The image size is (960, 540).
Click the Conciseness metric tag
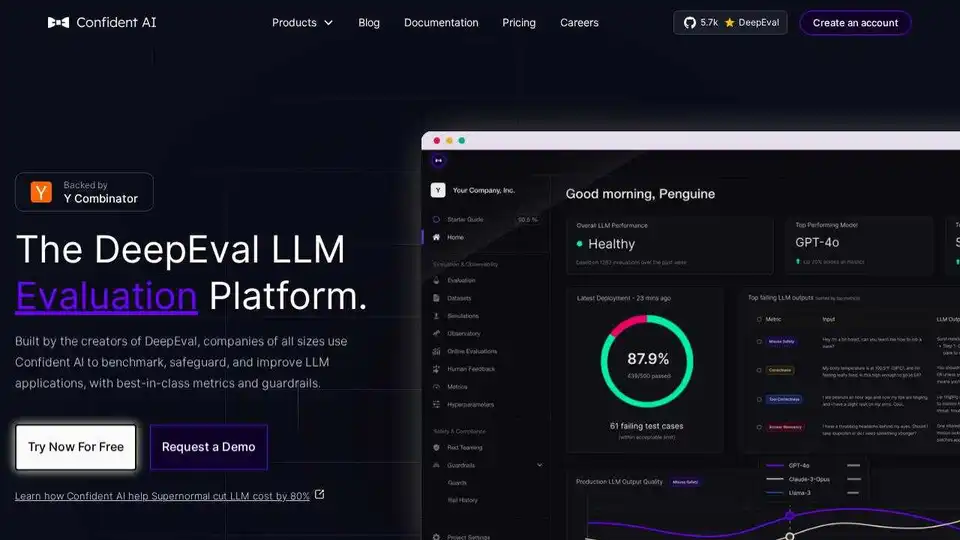780,370
